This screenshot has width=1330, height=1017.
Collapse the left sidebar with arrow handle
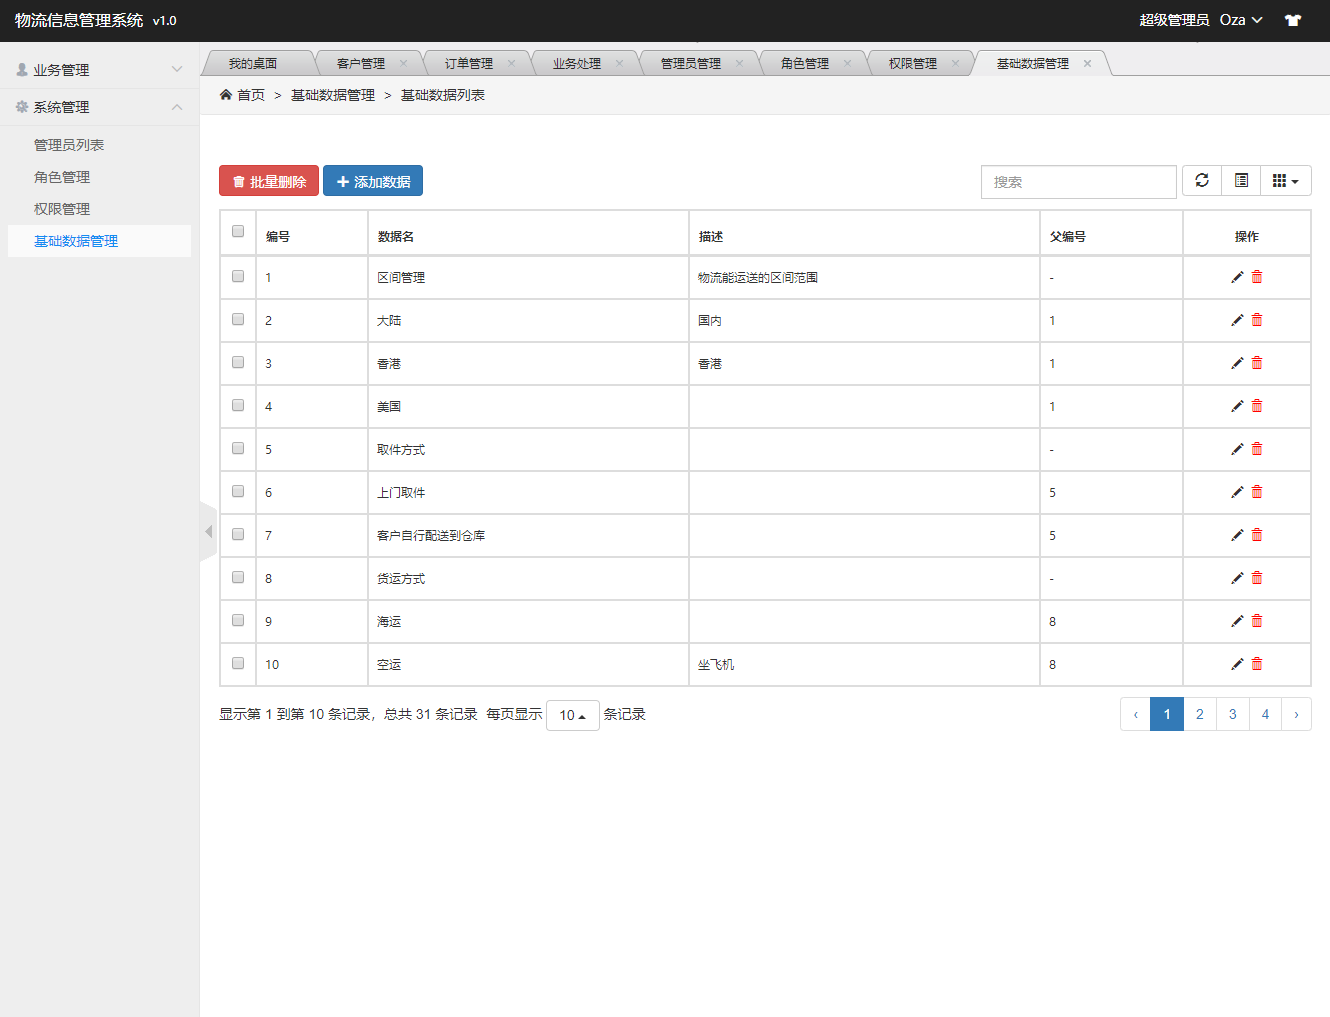pos(208,532)
